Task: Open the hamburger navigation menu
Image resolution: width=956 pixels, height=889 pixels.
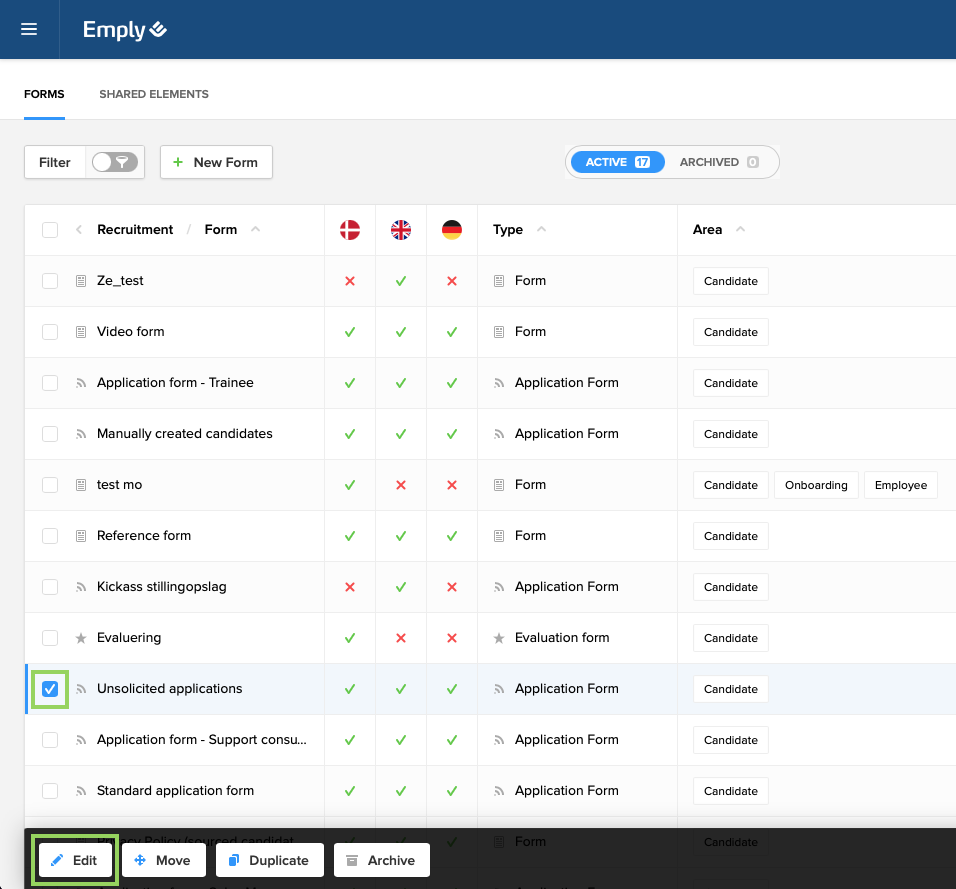Action: (29, 29)
